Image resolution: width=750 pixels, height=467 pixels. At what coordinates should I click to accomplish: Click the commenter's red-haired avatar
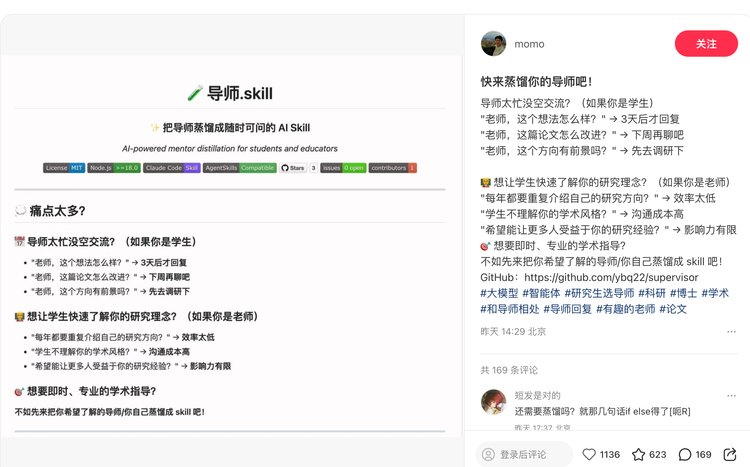coord(493,403)
